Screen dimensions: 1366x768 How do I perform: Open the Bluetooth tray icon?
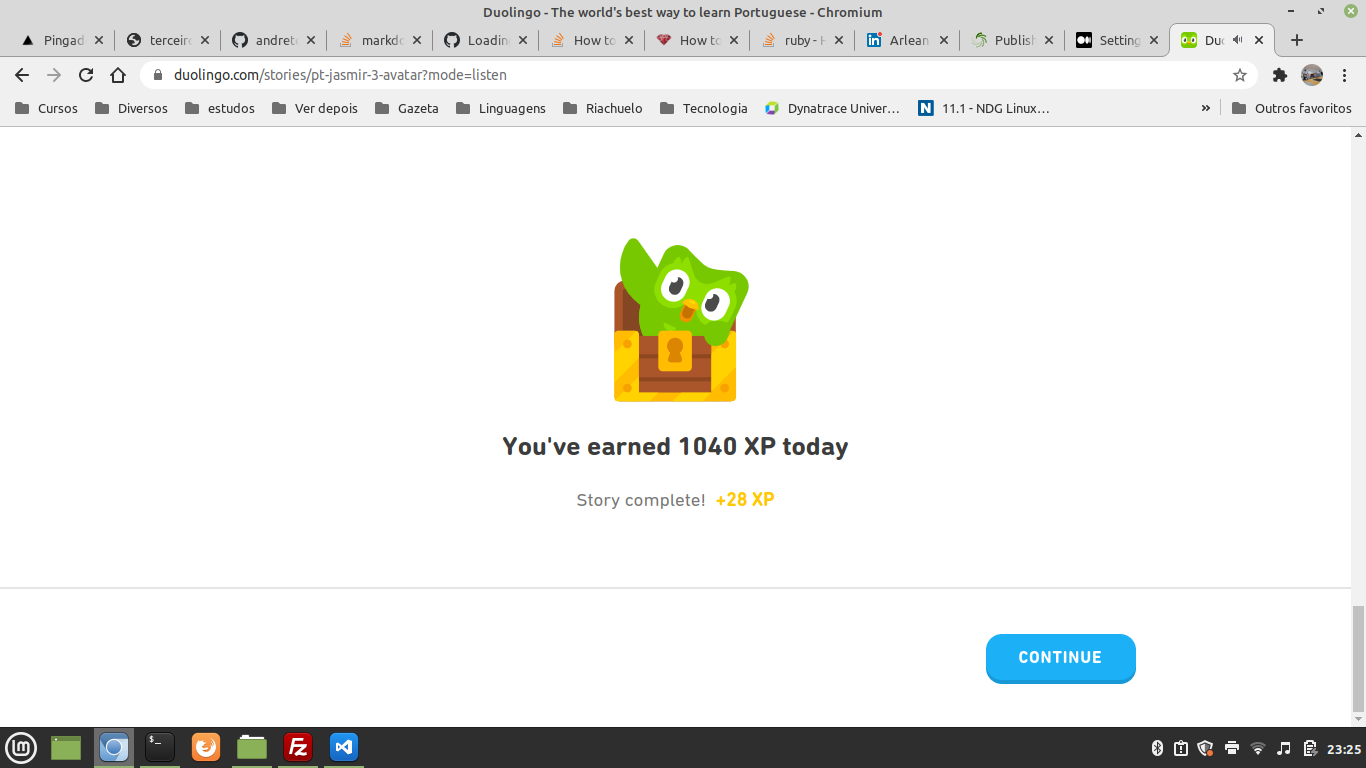1157,748
